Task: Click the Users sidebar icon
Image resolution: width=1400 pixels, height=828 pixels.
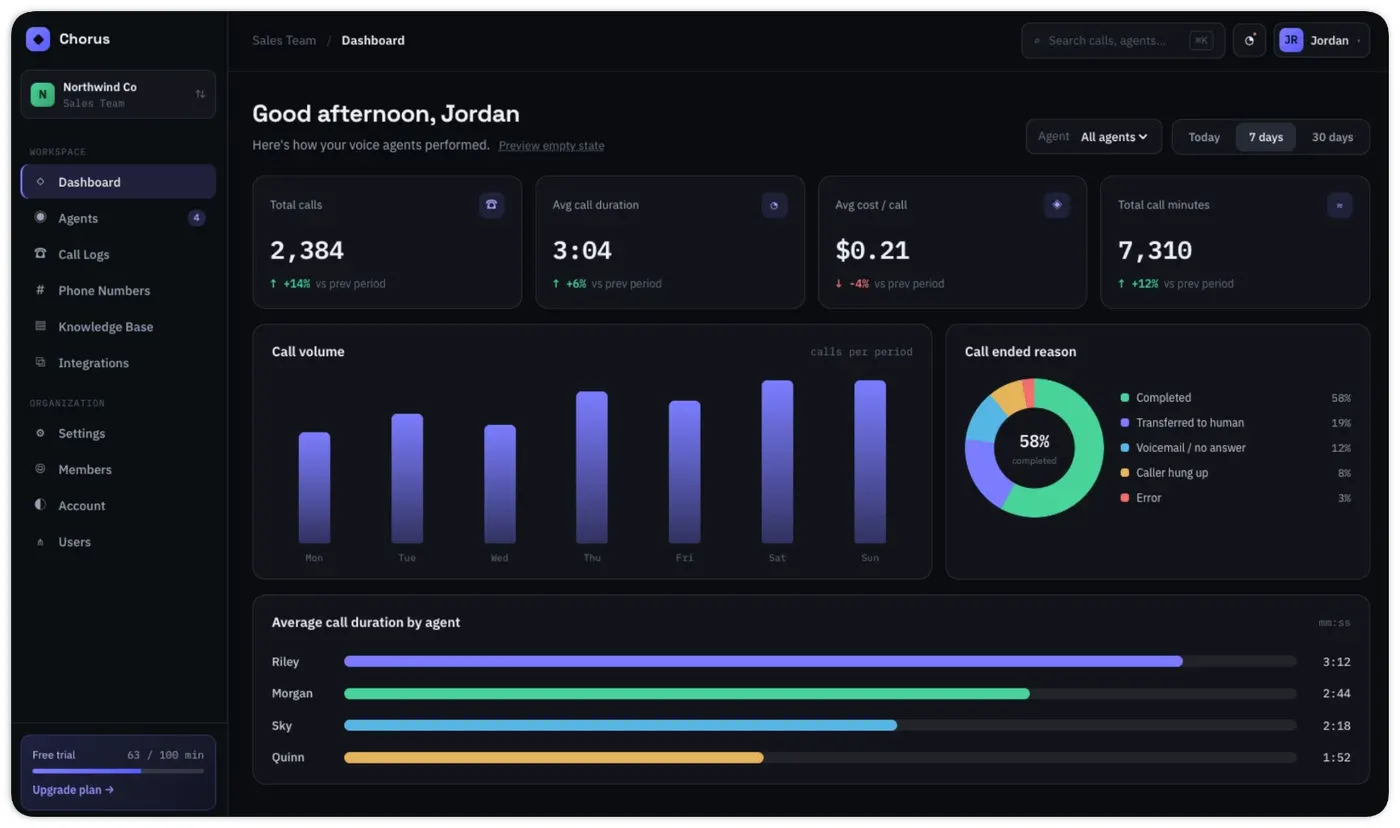Action: coord(40,541)
